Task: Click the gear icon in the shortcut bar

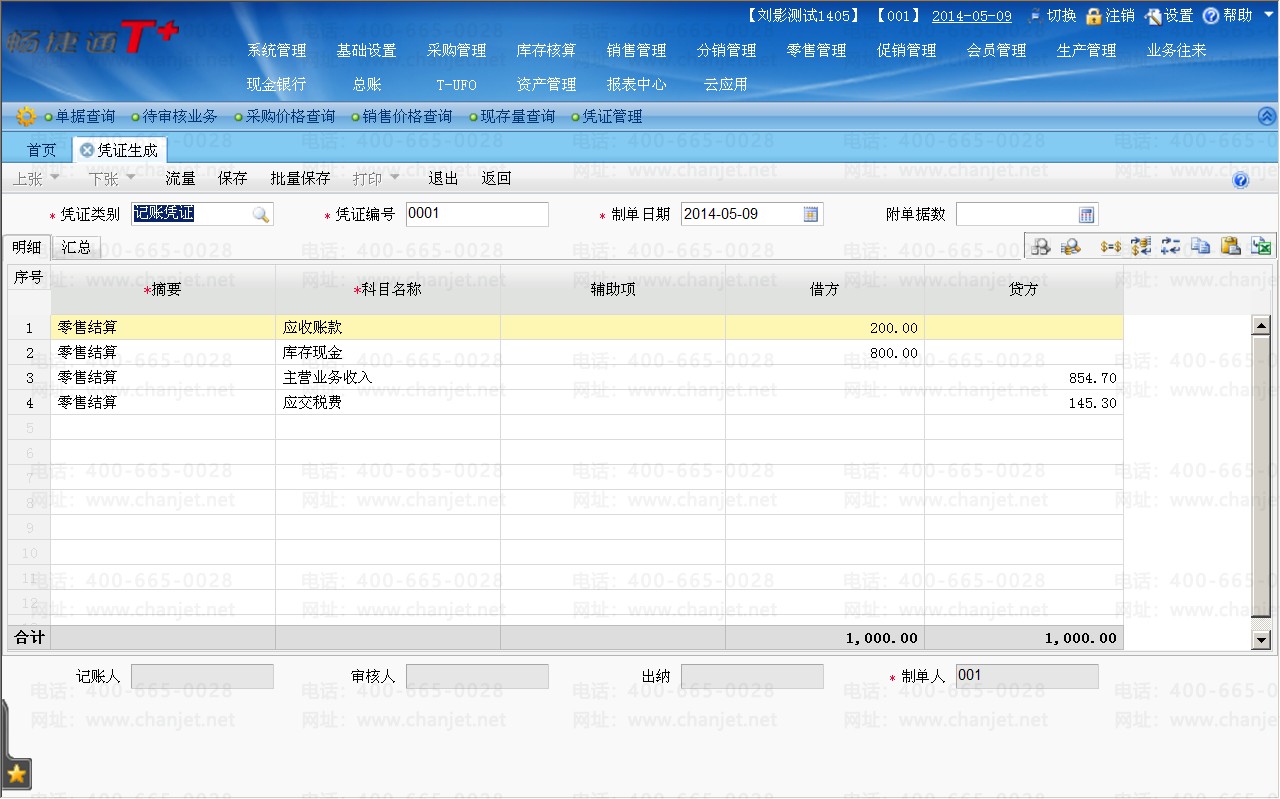Action: point(26,116)
